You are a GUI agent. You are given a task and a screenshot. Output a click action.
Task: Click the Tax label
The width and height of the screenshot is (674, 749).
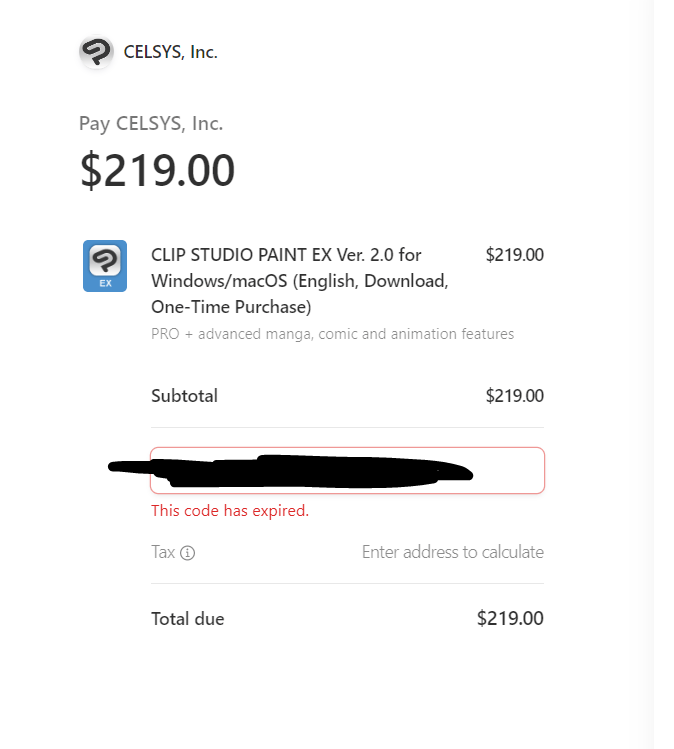pyautogui.click(x=163, y=552)
